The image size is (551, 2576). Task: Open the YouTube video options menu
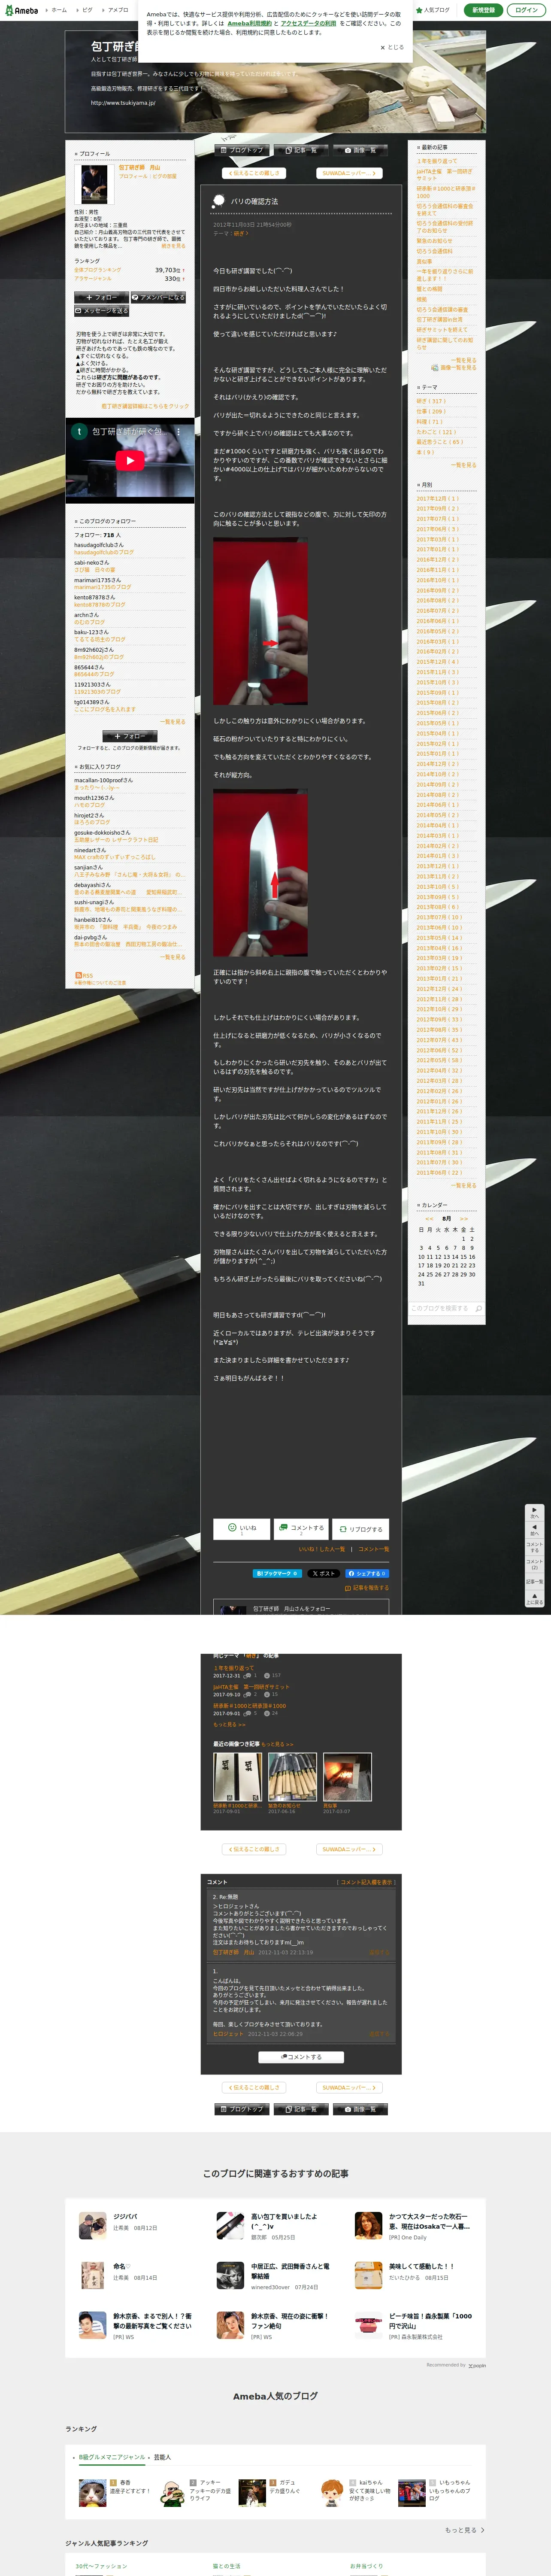(179, 432)
